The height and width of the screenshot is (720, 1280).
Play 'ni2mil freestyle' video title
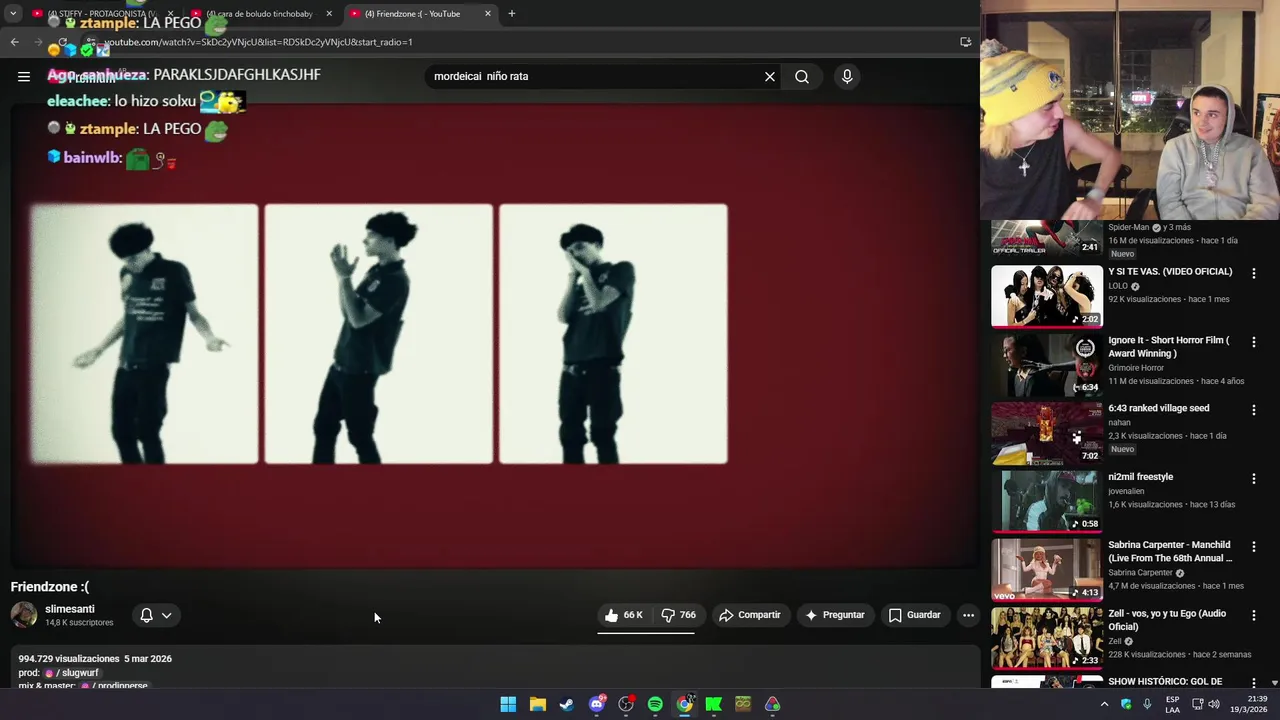tap(1140, 477)
